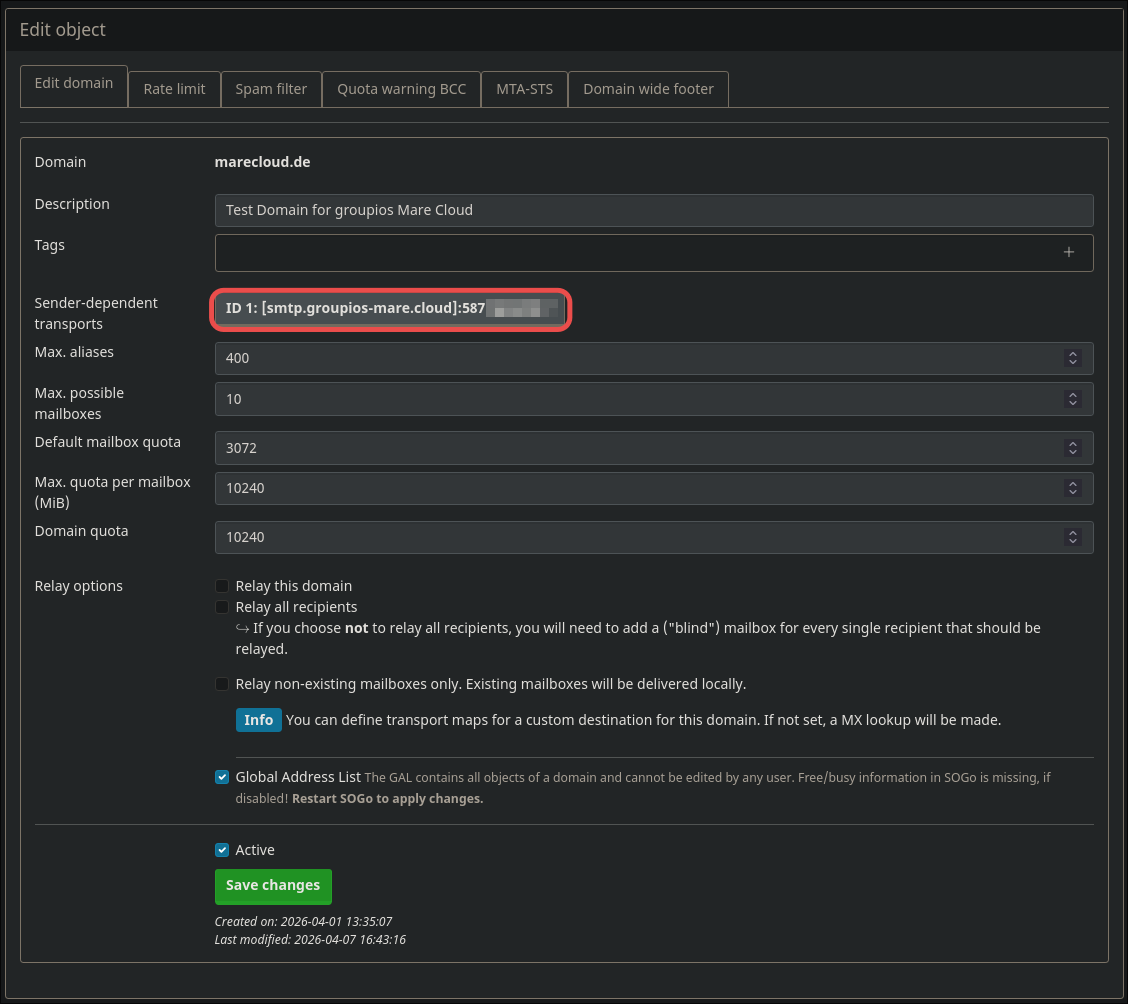The height and width of the screenshot is (1004, 1128).
Task: Increase Max. aliases using its stepper arrows
Action: pos(1073,354)
